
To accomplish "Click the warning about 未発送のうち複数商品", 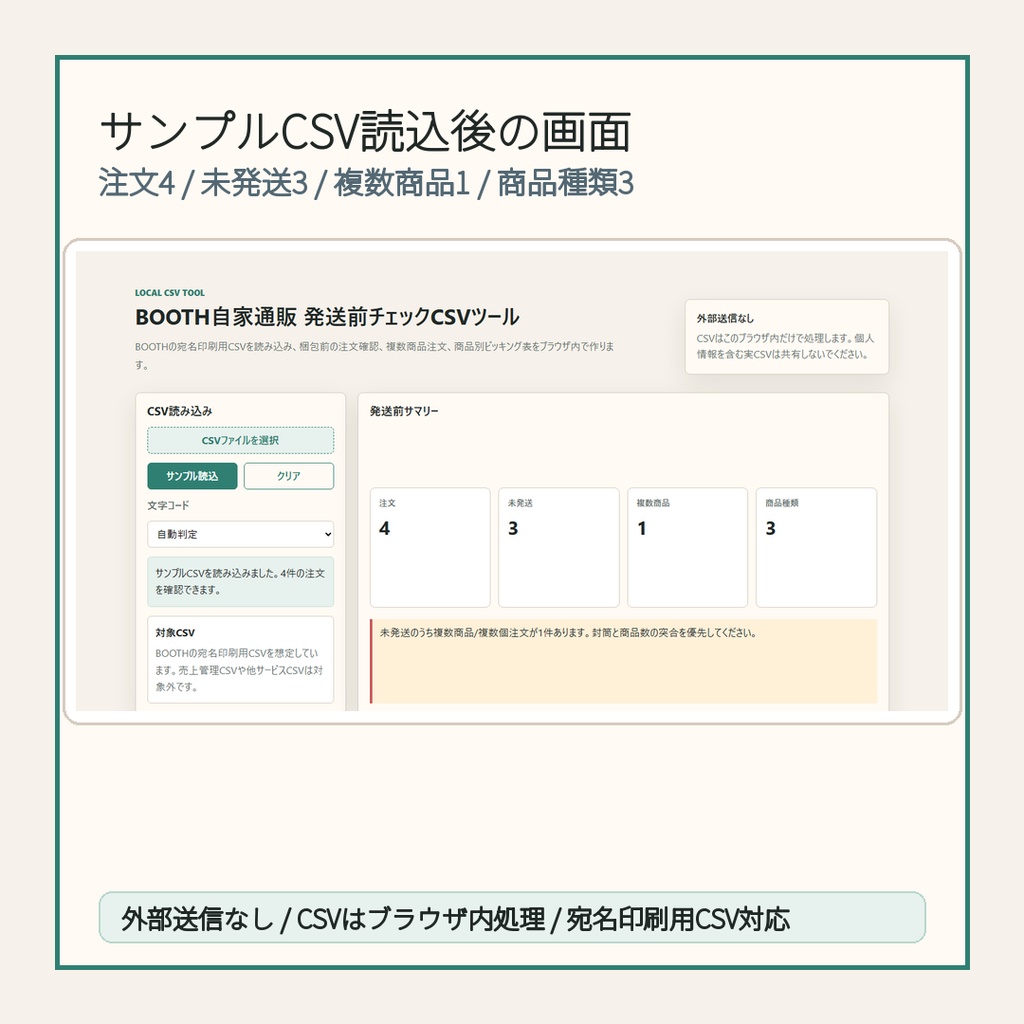I will tap(624, 661).
